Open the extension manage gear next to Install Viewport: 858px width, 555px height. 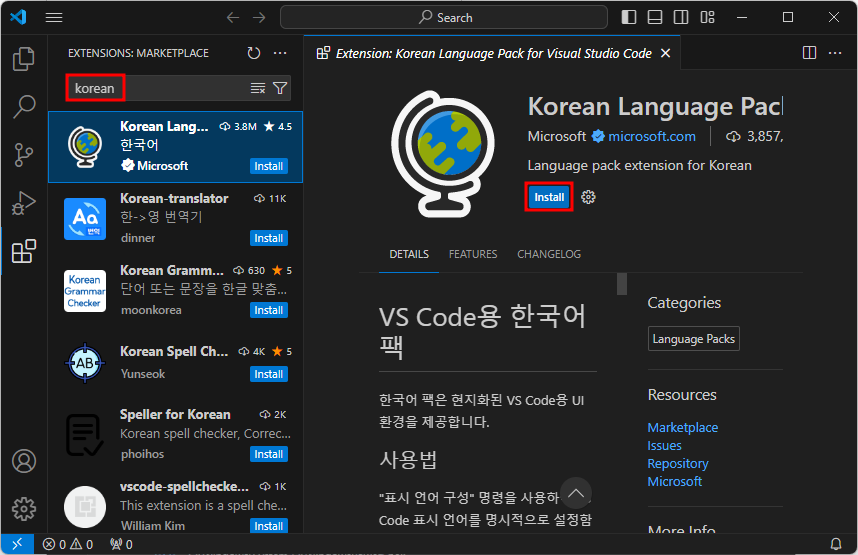588,197
